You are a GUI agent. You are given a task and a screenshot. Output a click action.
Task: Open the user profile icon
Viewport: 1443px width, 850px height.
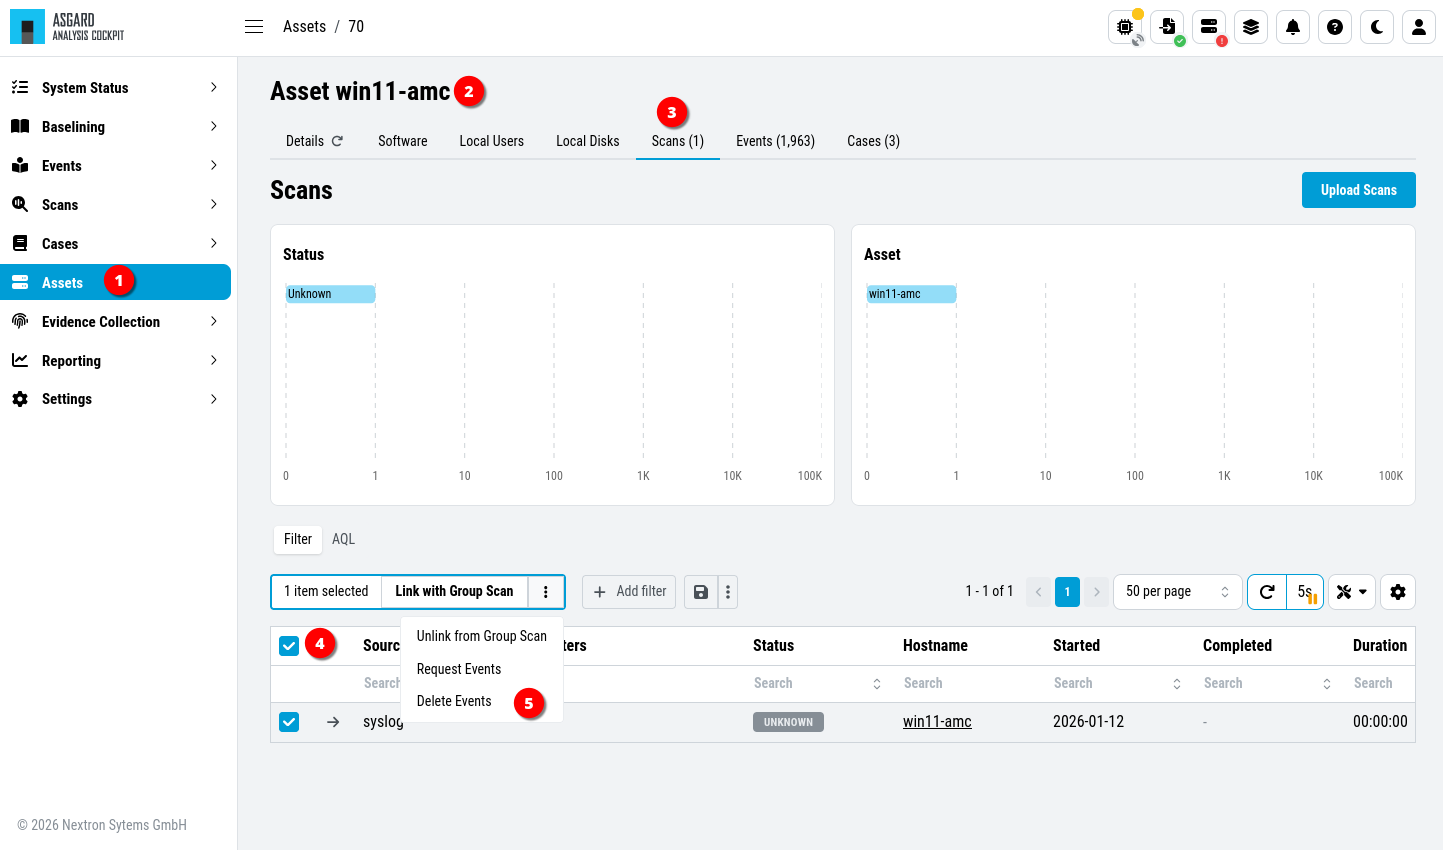[1418, 27]
